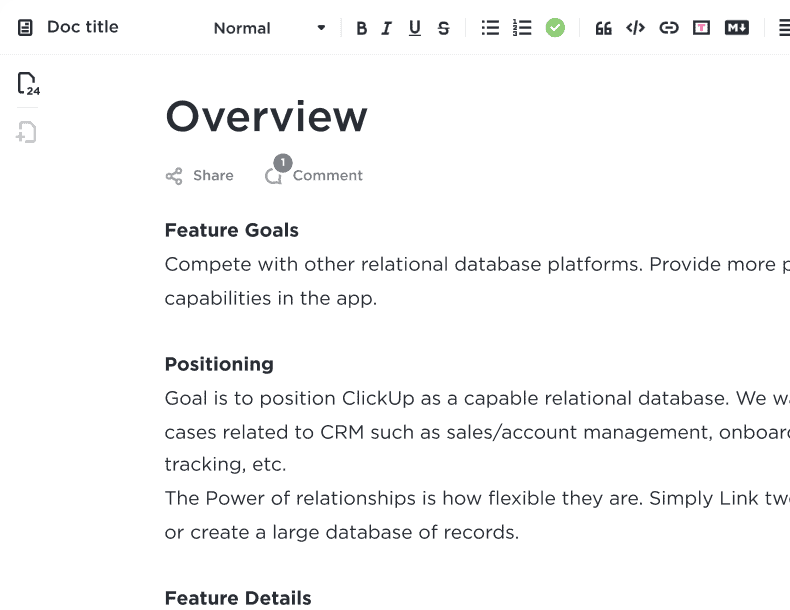This screenshot has width=790, height=610.
Task: Open the Normal text style dropdown
Action: pos(270,28)
